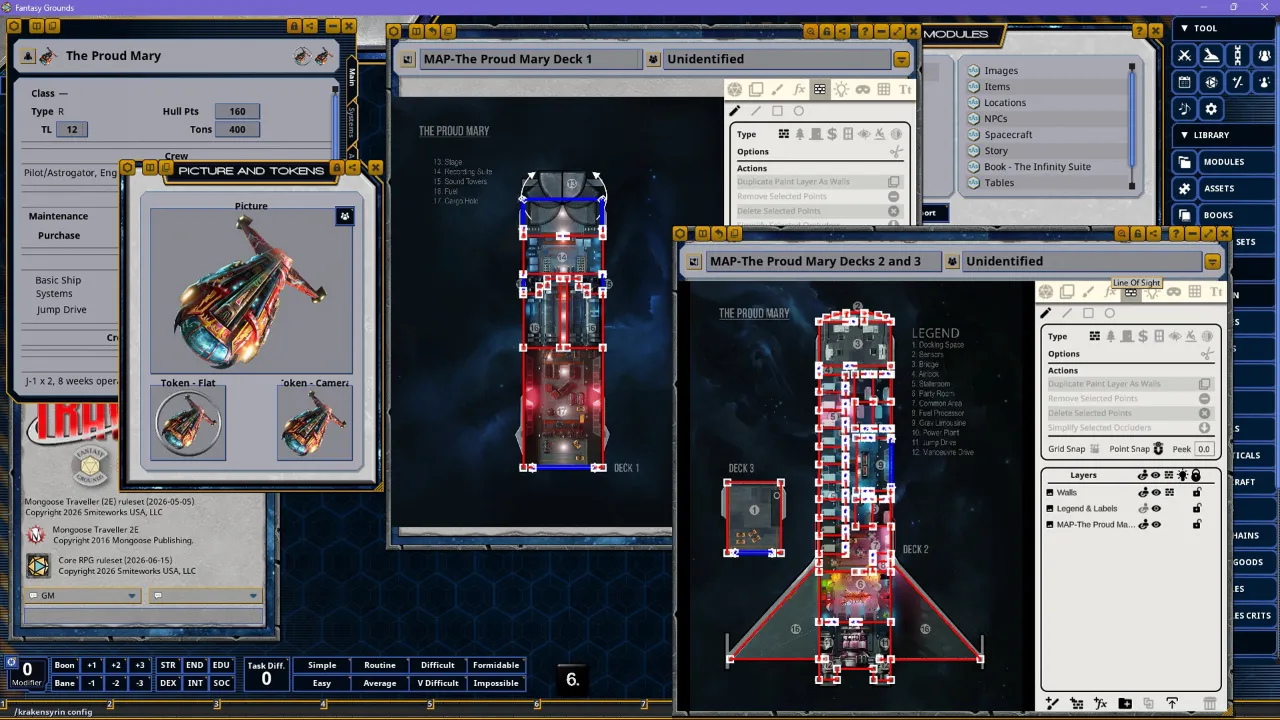Open the combat tracker crossed-swords tool
The height and width of the screenshot is (720, 1280).
[1185, 55]
